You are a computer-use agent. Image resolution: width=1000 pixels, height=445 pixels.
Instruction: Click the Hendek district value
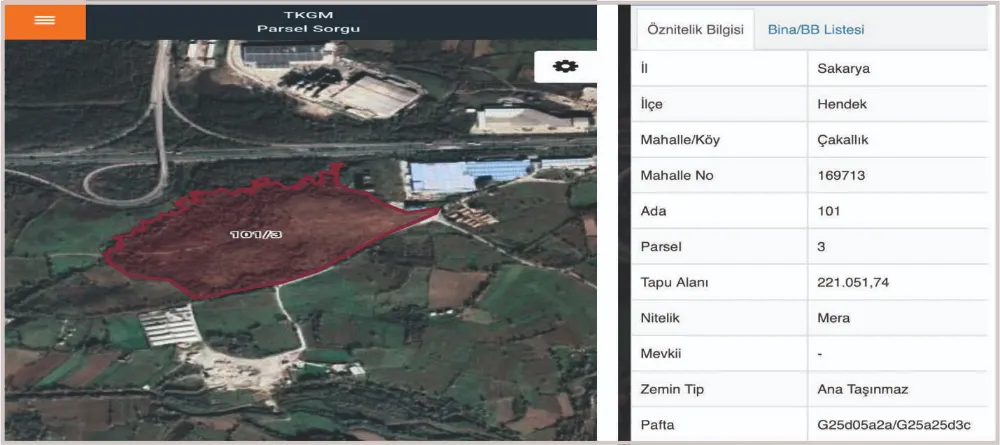pos(840,105)
